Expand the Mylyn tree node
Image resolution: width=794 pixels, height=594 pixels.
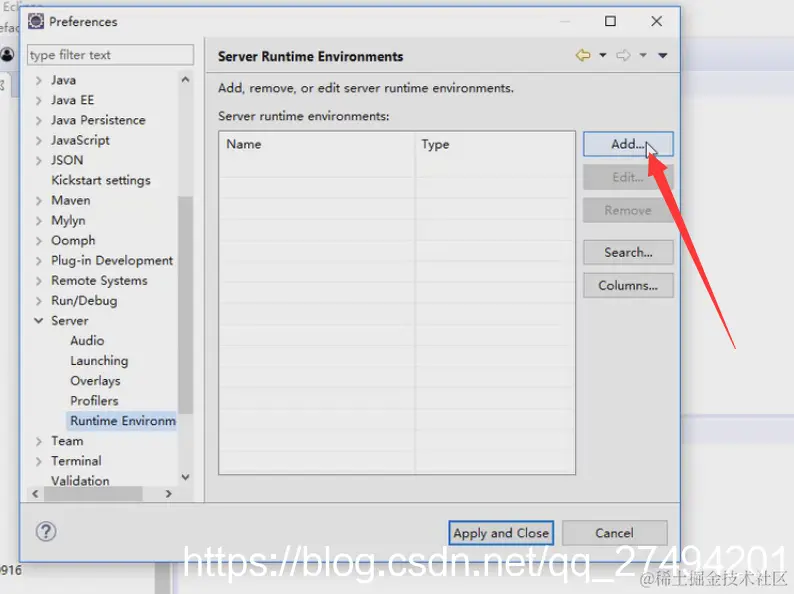[38, 221]
